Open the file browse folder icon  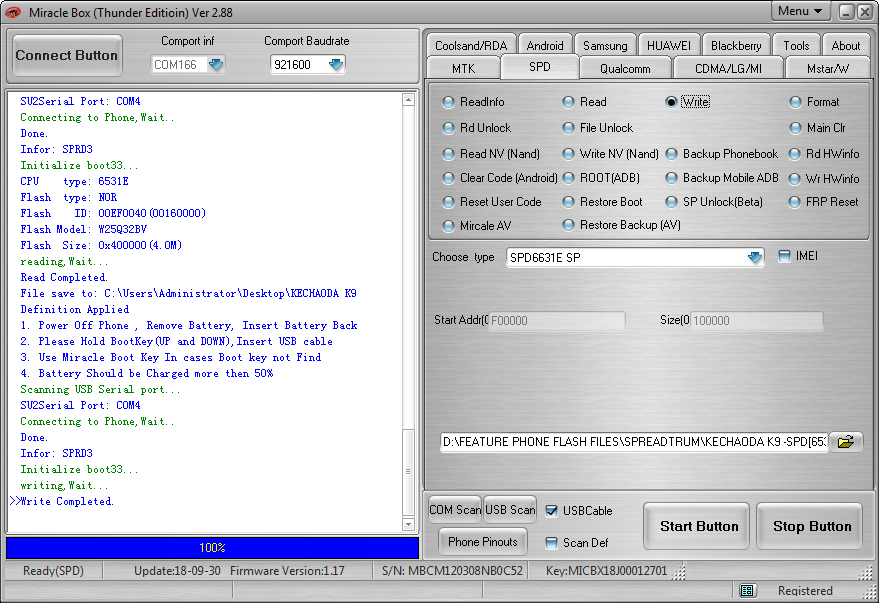tap(845, 442)
